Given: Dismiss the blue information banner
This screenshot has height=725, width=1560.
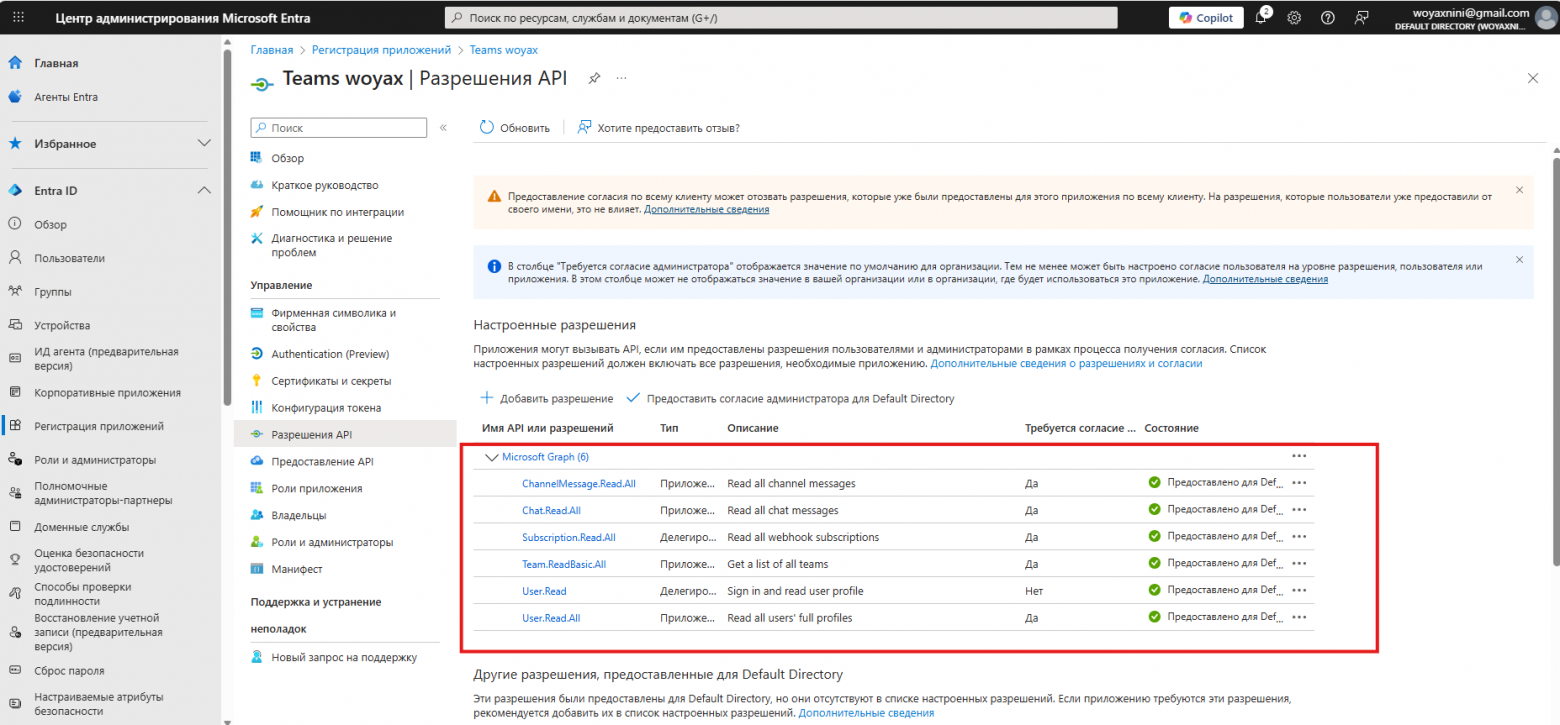Looking at the screenshot, I should click(x=1519, y=259).
